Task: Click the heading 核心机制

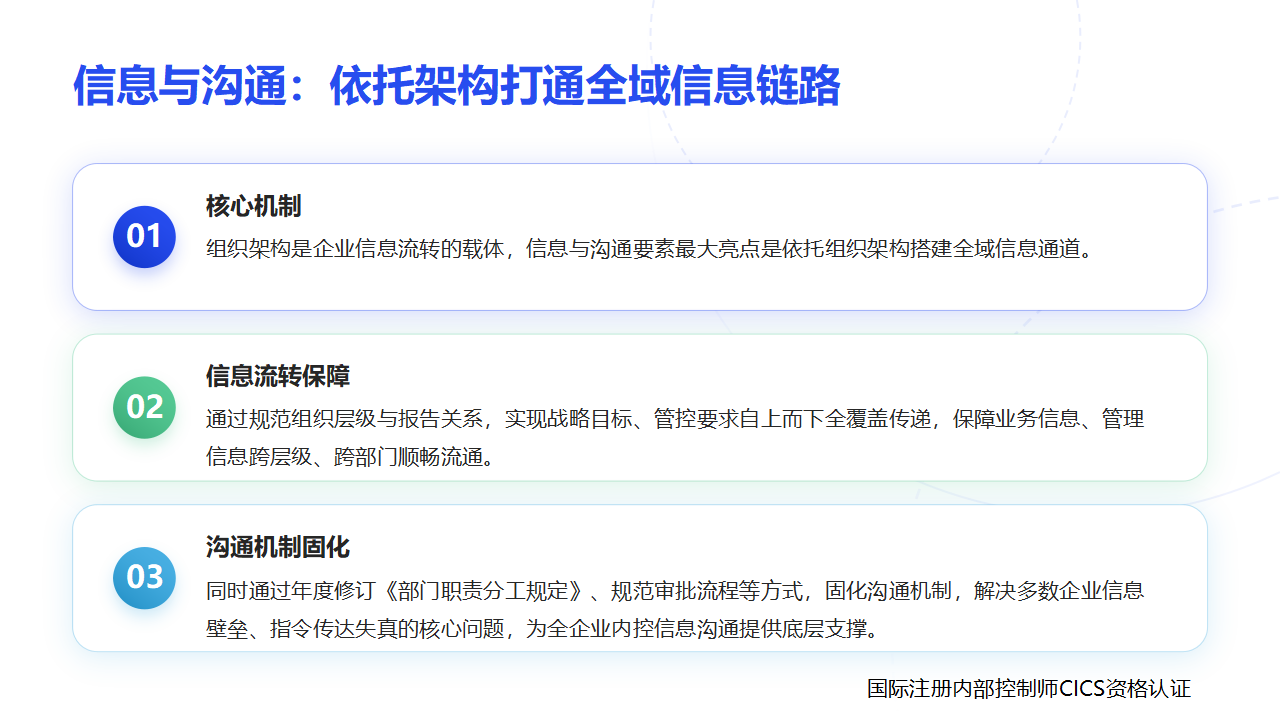Action: (253, 206)
